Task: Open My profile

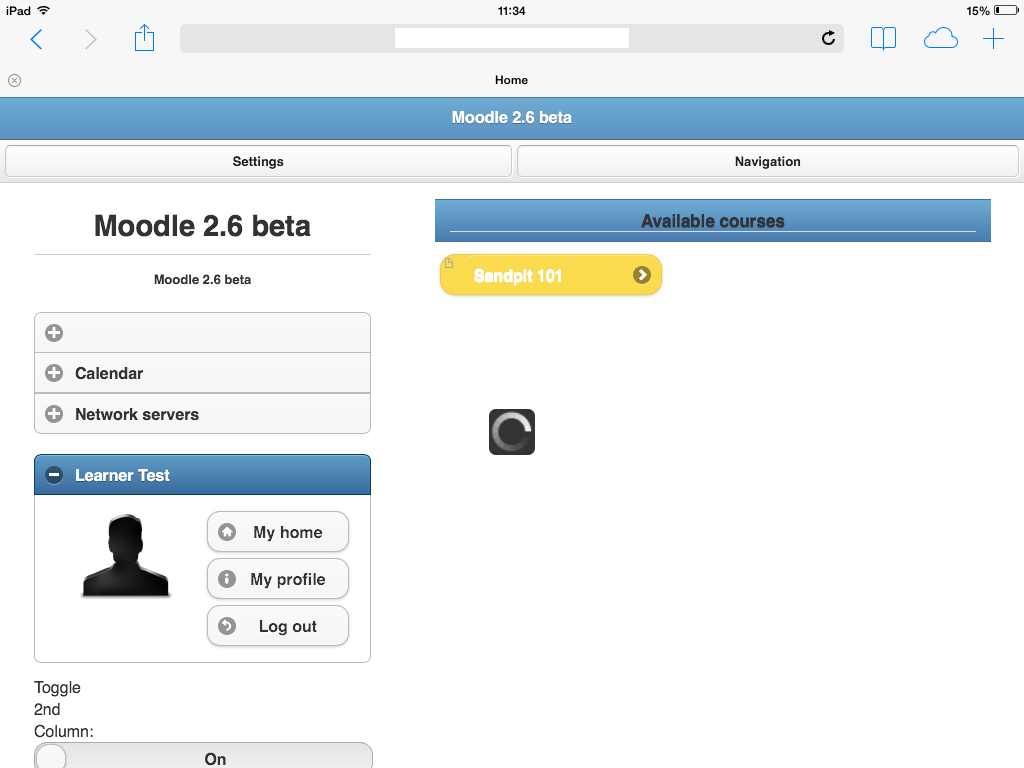Action: (x=278, y=579)
